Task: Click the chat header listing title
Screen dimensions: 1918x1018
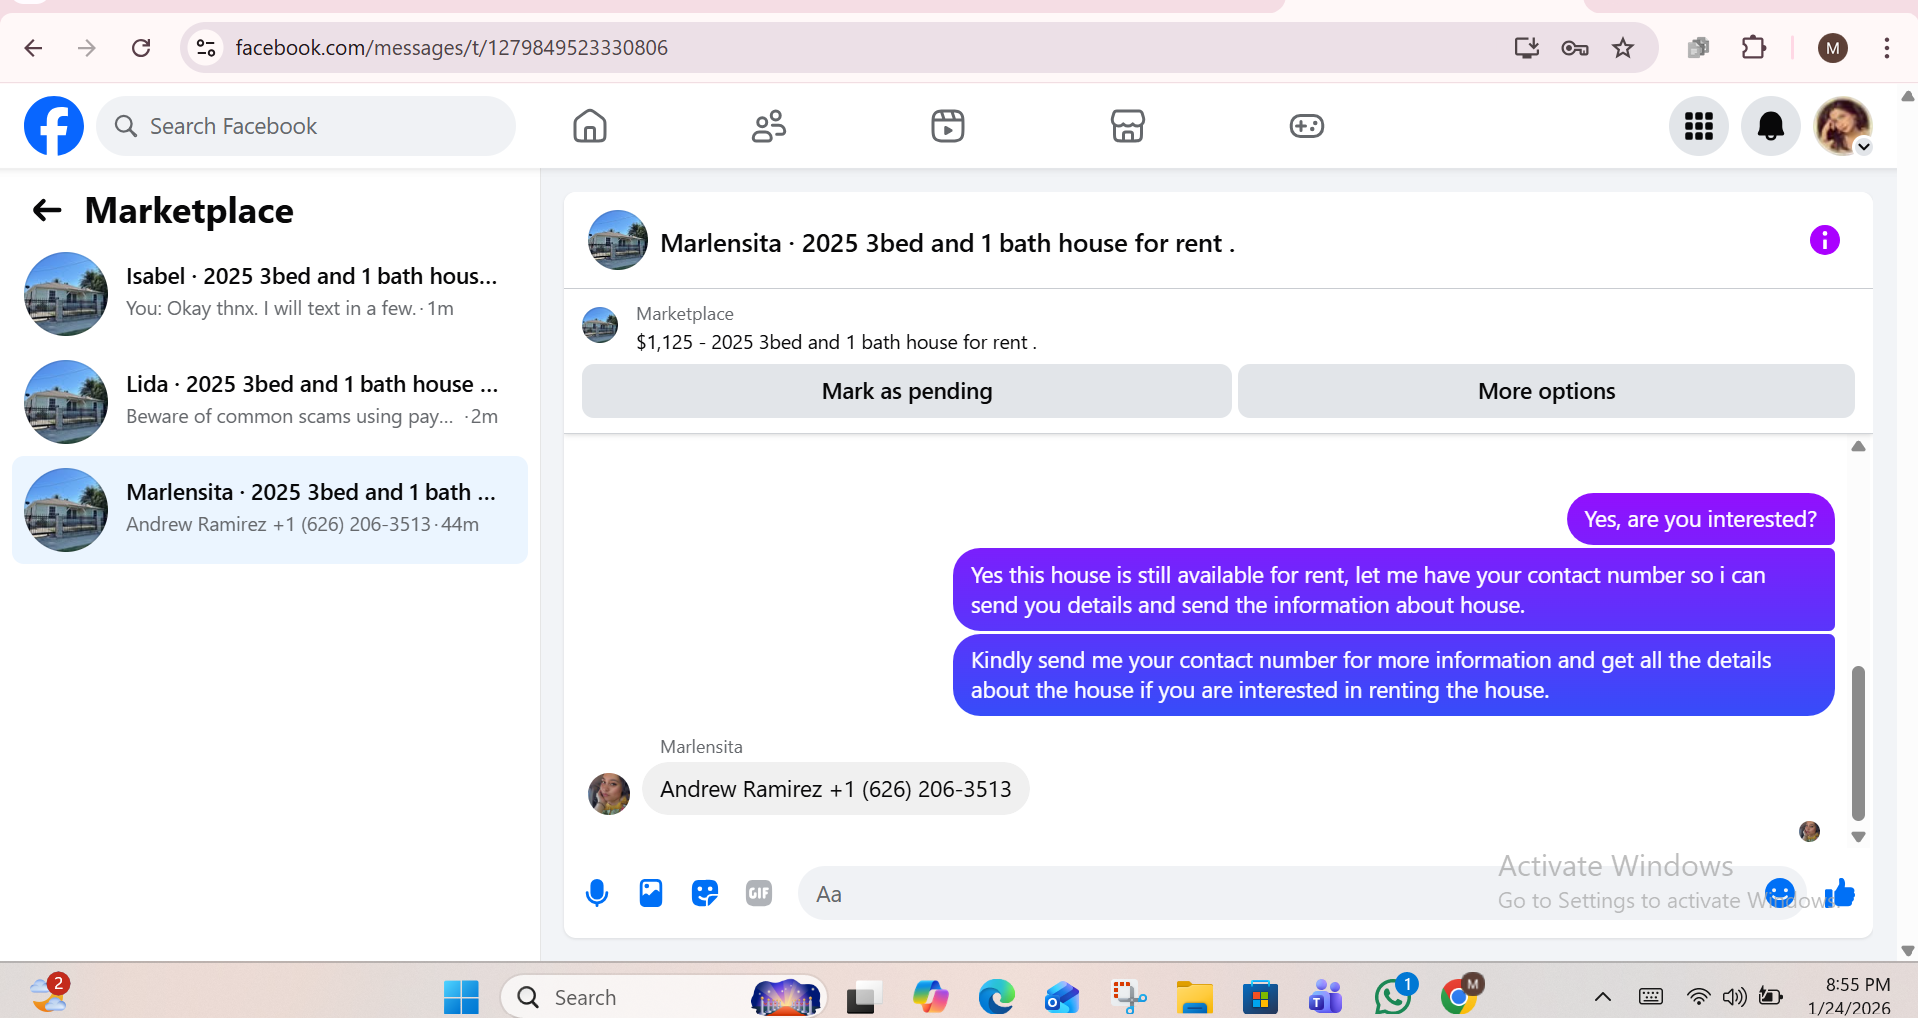Action: (x=947, y=243)
